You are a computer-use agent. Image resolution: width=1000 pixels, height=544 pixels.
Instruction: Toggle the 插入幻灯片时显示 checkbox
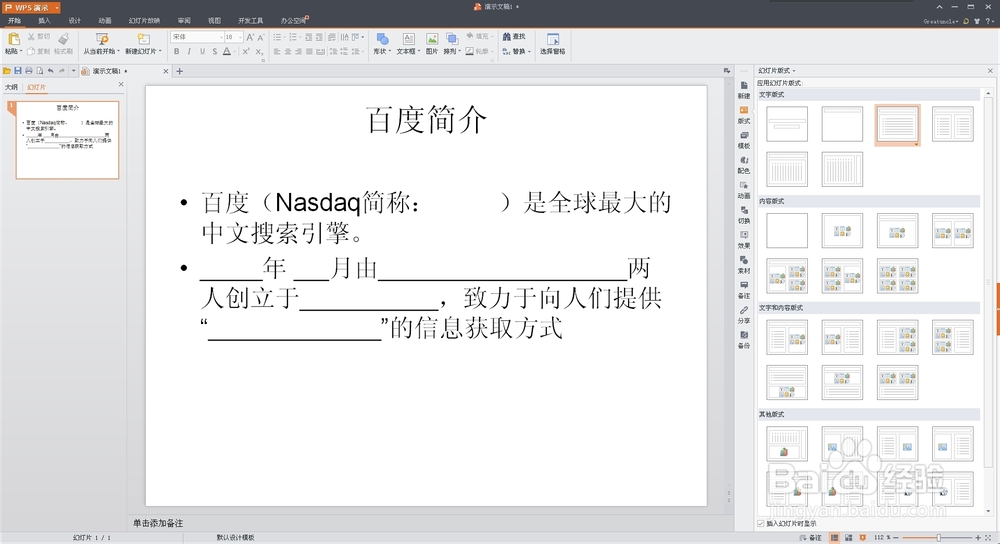click(x=761, y=524)
